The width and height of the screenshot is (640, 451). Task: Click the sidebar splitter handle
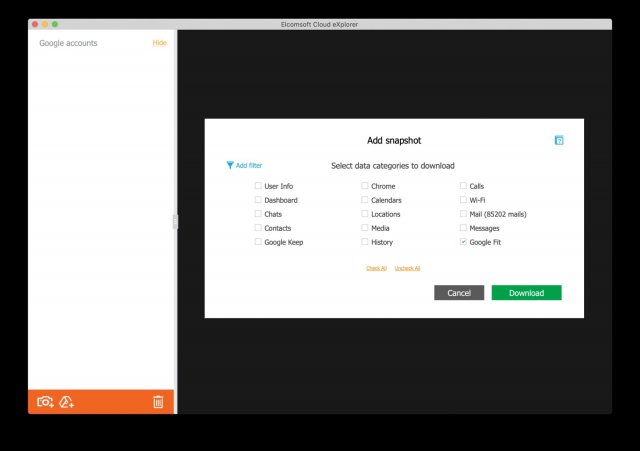click(x=175, y=221)
